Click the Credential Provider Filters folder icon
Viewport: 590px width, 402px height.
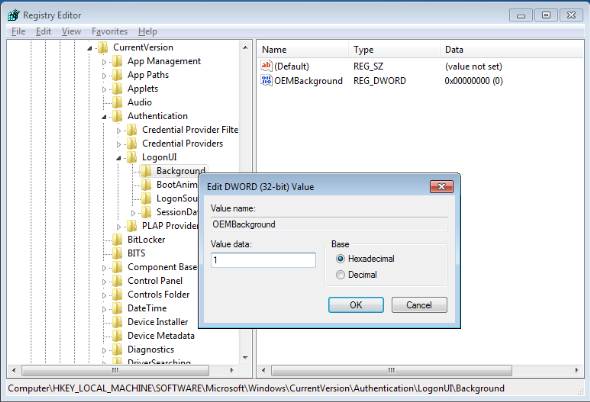(x=131, y=130)
